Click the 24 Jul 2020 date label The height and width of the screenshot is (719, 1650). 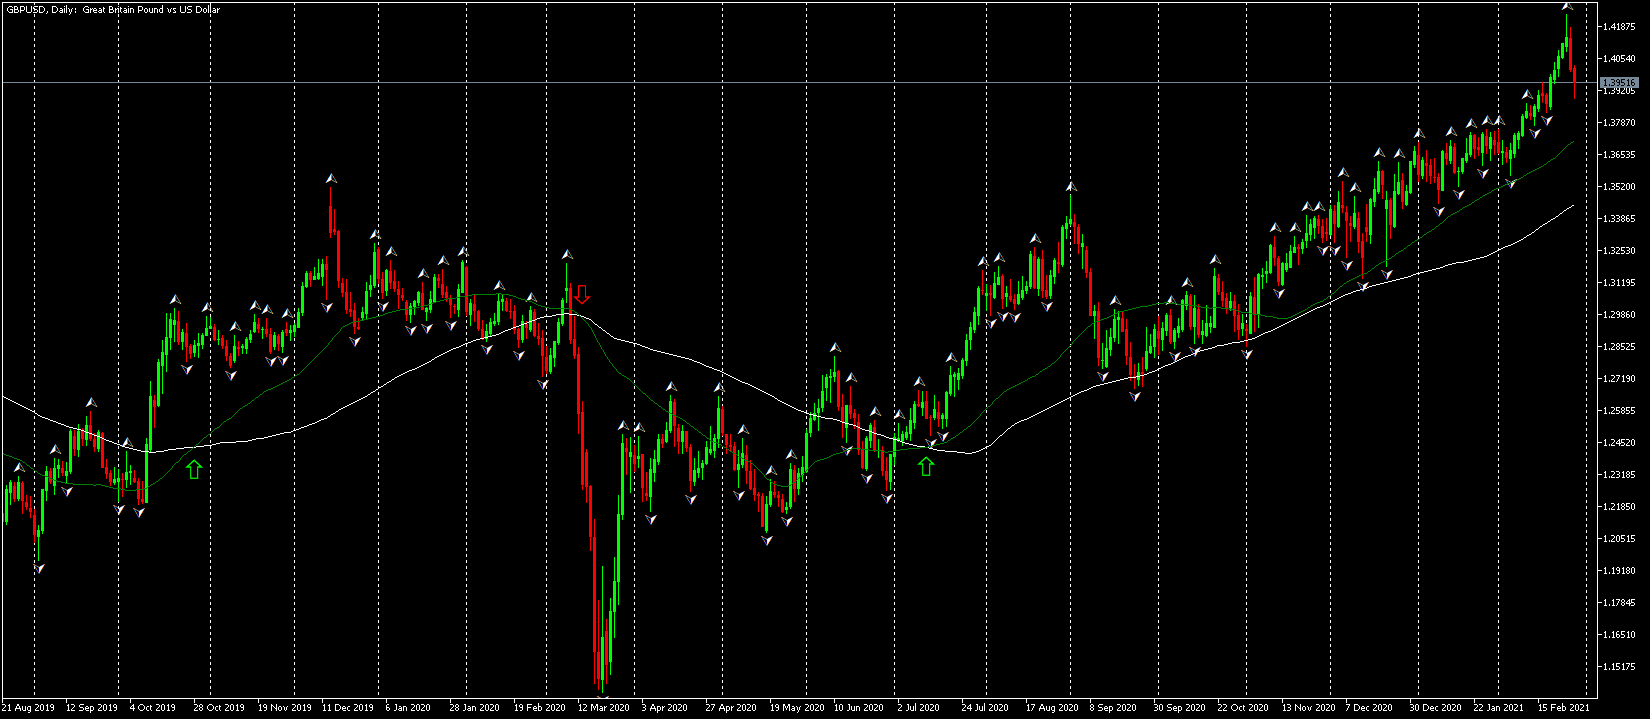[x=987, y=707]
